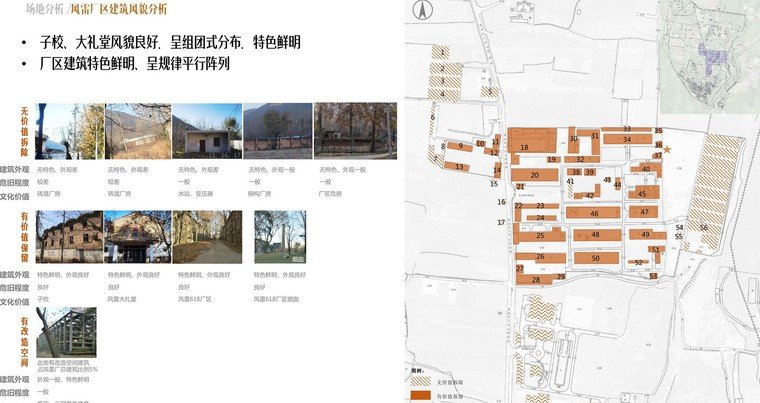Image resolution: width=760 pixels, height=403 pixels.
Task: Click the vertical heading 有价值保留 beside photos
Action: 24,237
